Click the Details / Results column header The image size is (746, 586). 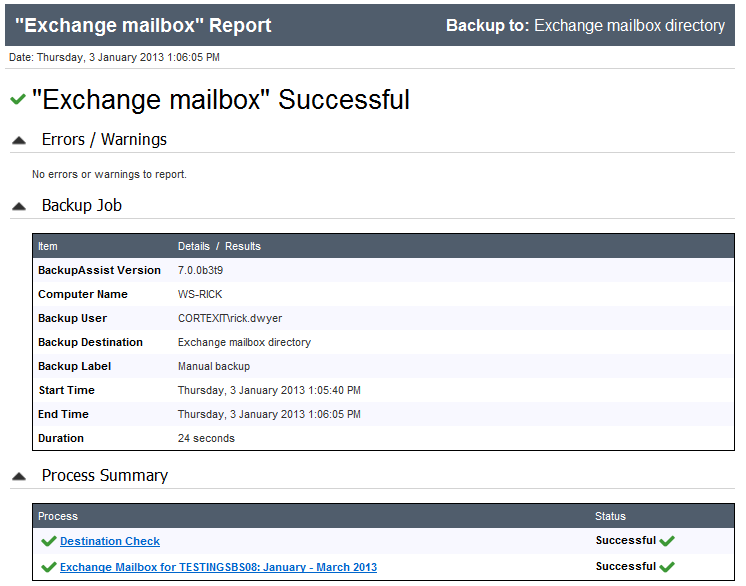(219, 246)
